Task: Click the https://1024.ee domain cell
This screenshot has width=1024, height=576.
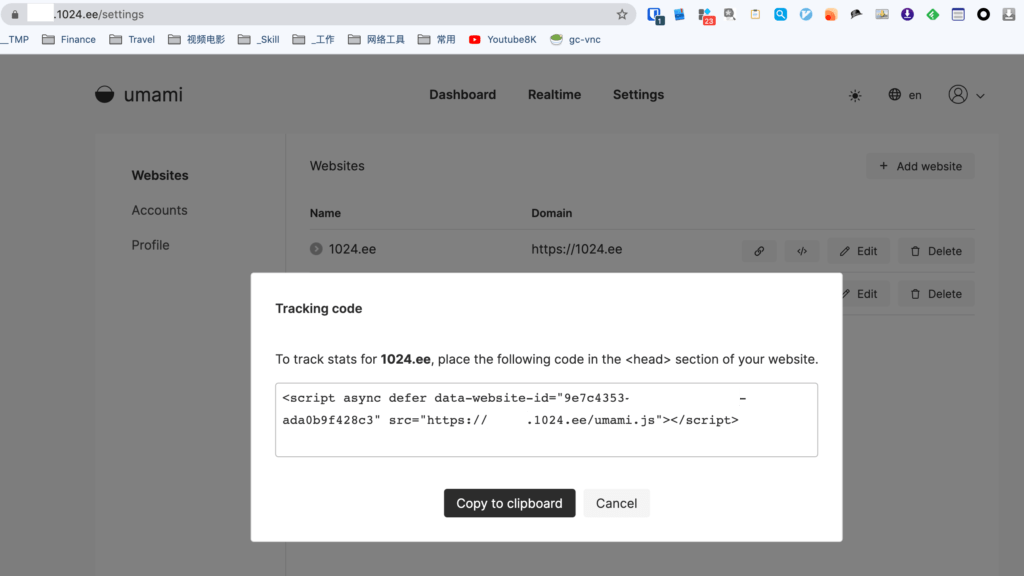Action: click(x=577, y=249)
